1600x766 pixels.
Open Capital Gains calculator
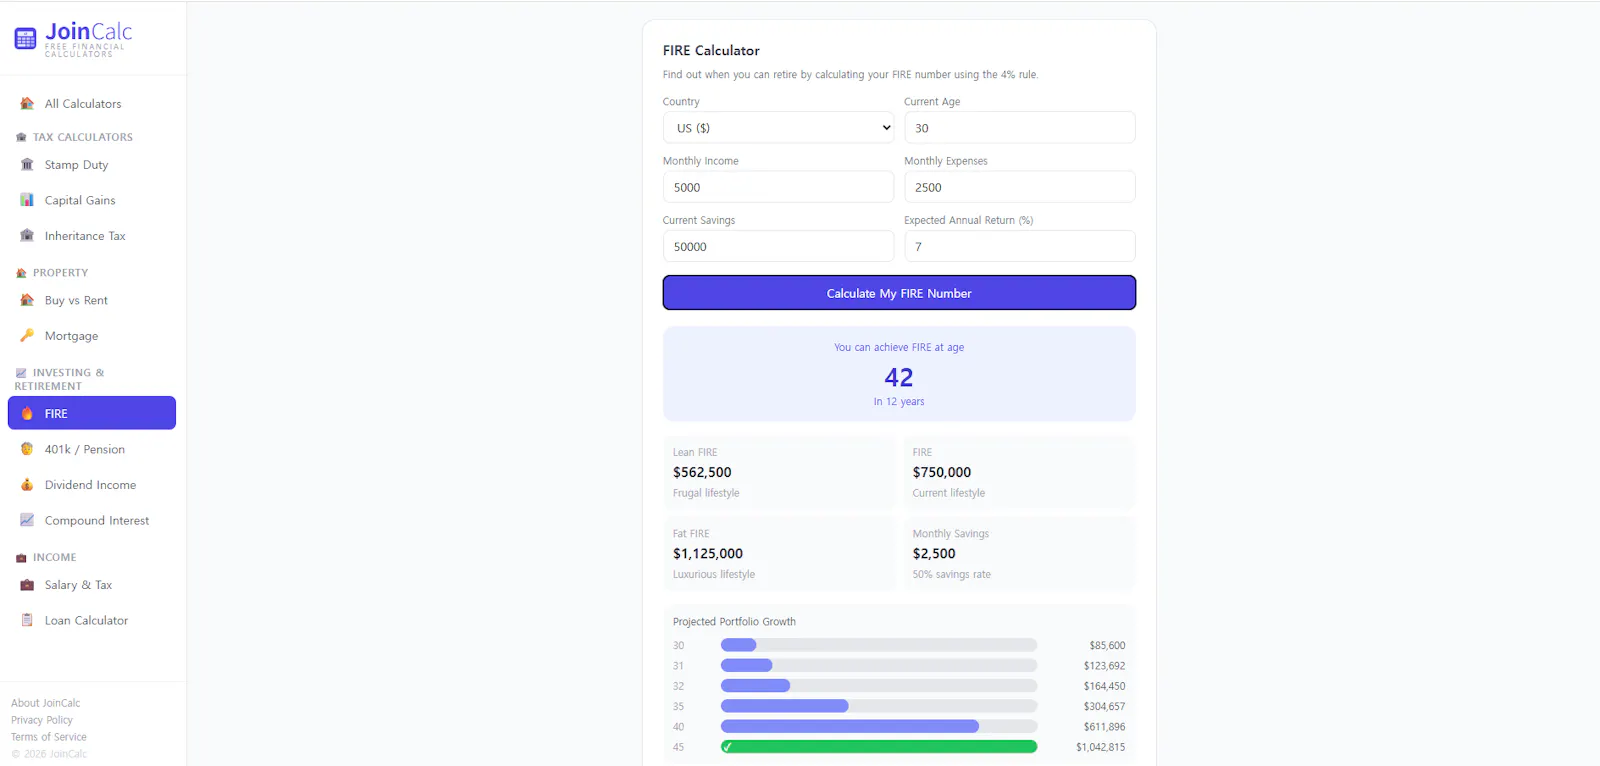[x=92, y=200]
